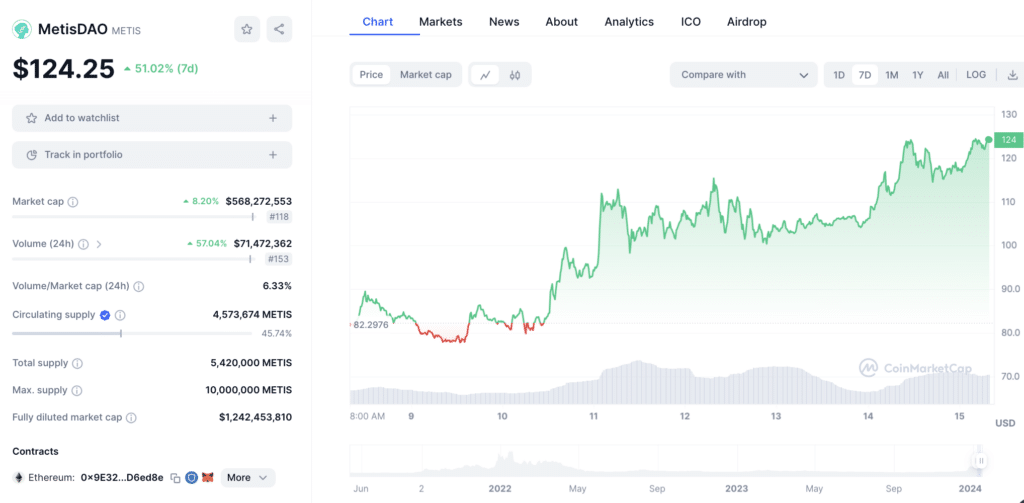Click the $1,242,453,810 fully diluted value
The width and height of the screenshot is (1024, 503).
tap(255, 417)
